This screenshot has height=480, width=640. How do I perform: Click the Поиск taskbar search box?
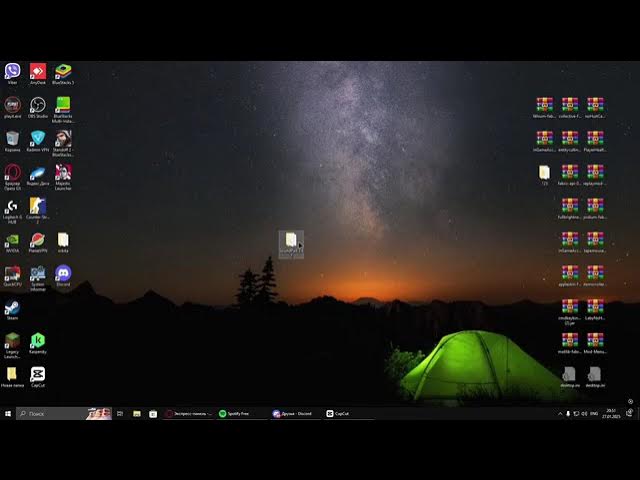pos(64,413)
